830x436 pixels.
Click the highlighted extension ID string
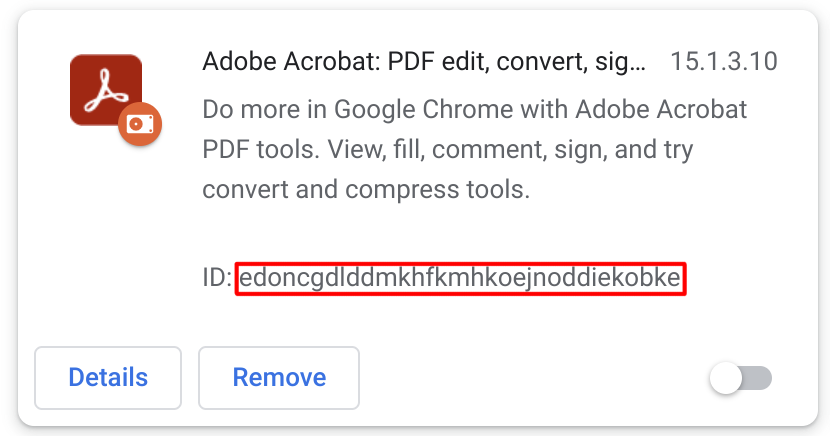tap(461, 277)
